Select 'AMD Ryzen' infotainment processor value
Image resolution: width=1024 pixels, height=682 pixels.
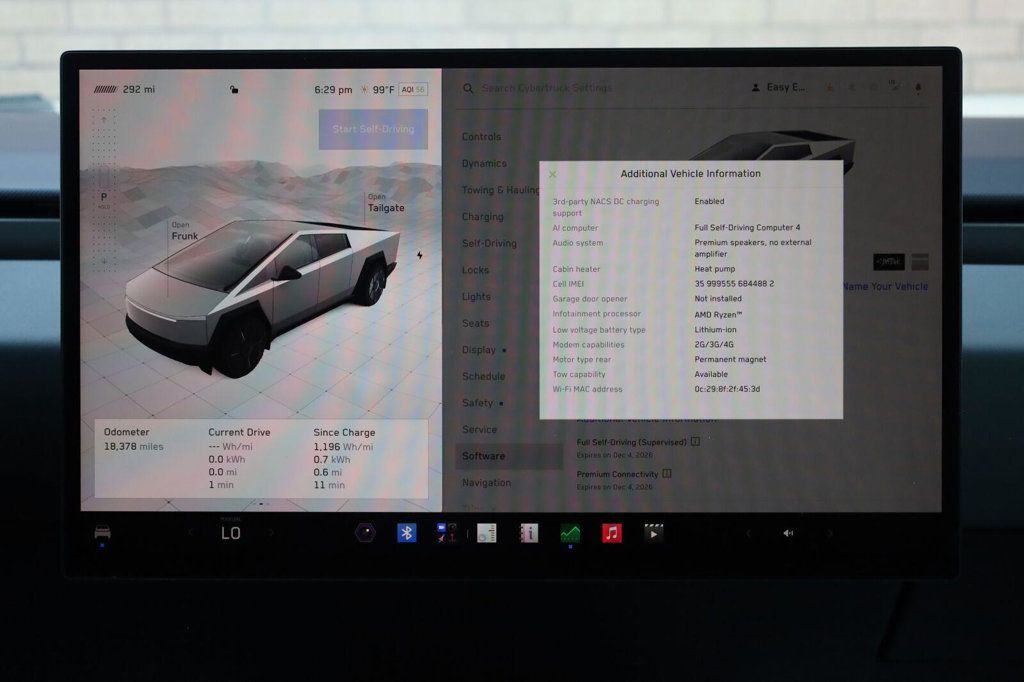point(718,314)
